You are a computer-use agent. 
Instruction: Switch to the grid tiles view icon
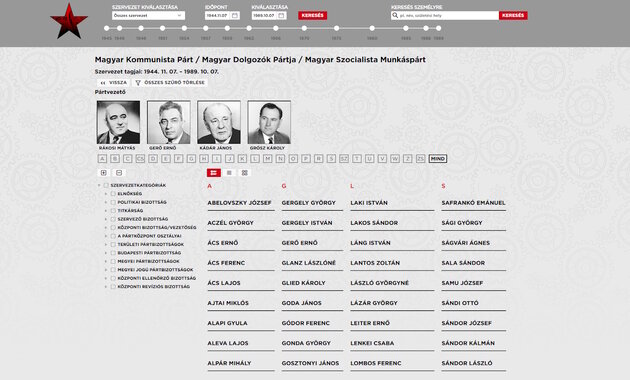(244, 173)
